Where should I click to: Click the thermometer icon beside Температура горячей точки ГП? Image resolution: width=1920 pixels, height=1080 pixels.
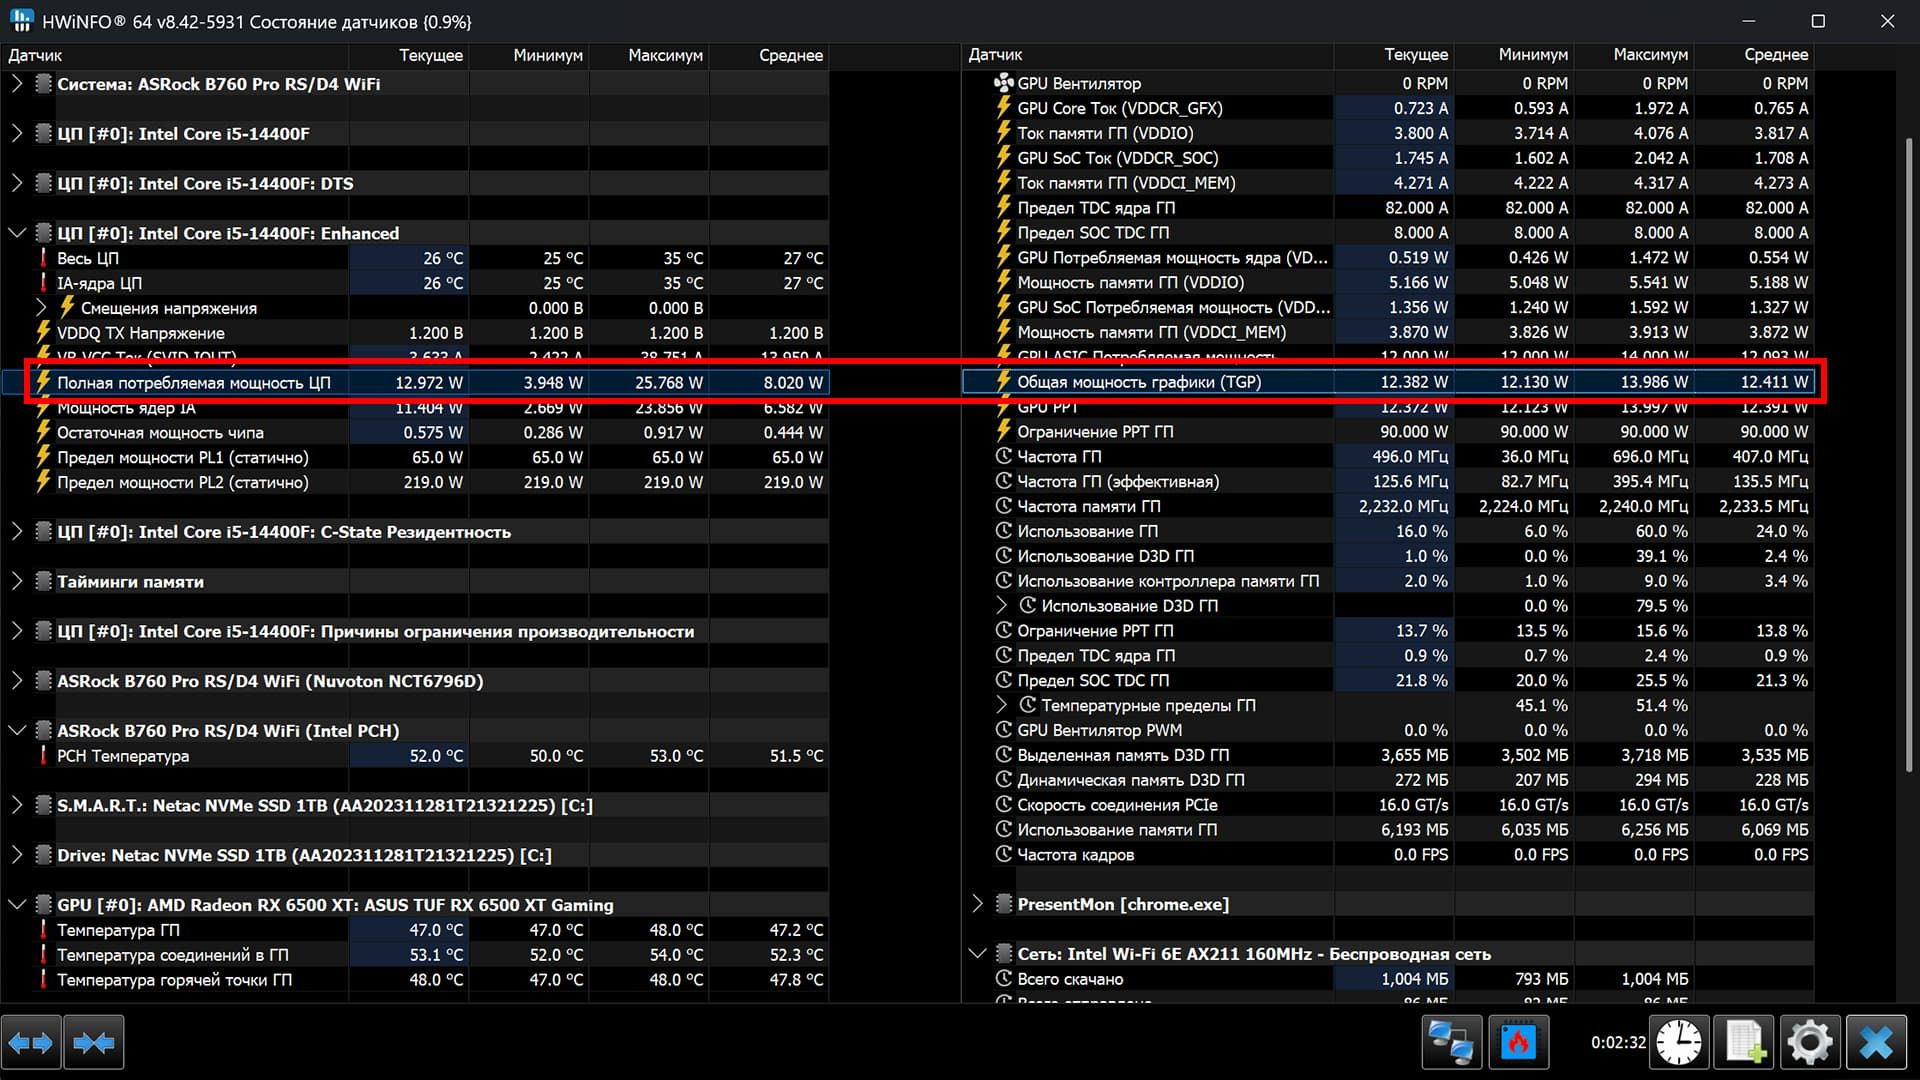(x=43, y=980)
